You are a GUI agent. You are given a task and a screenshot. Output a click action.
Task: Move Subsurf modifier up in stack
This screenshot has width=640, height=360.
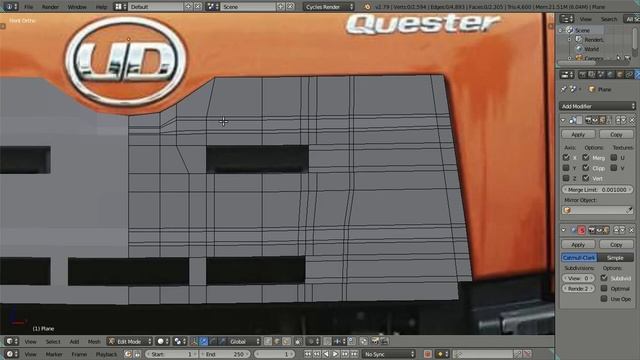point(616,230)
